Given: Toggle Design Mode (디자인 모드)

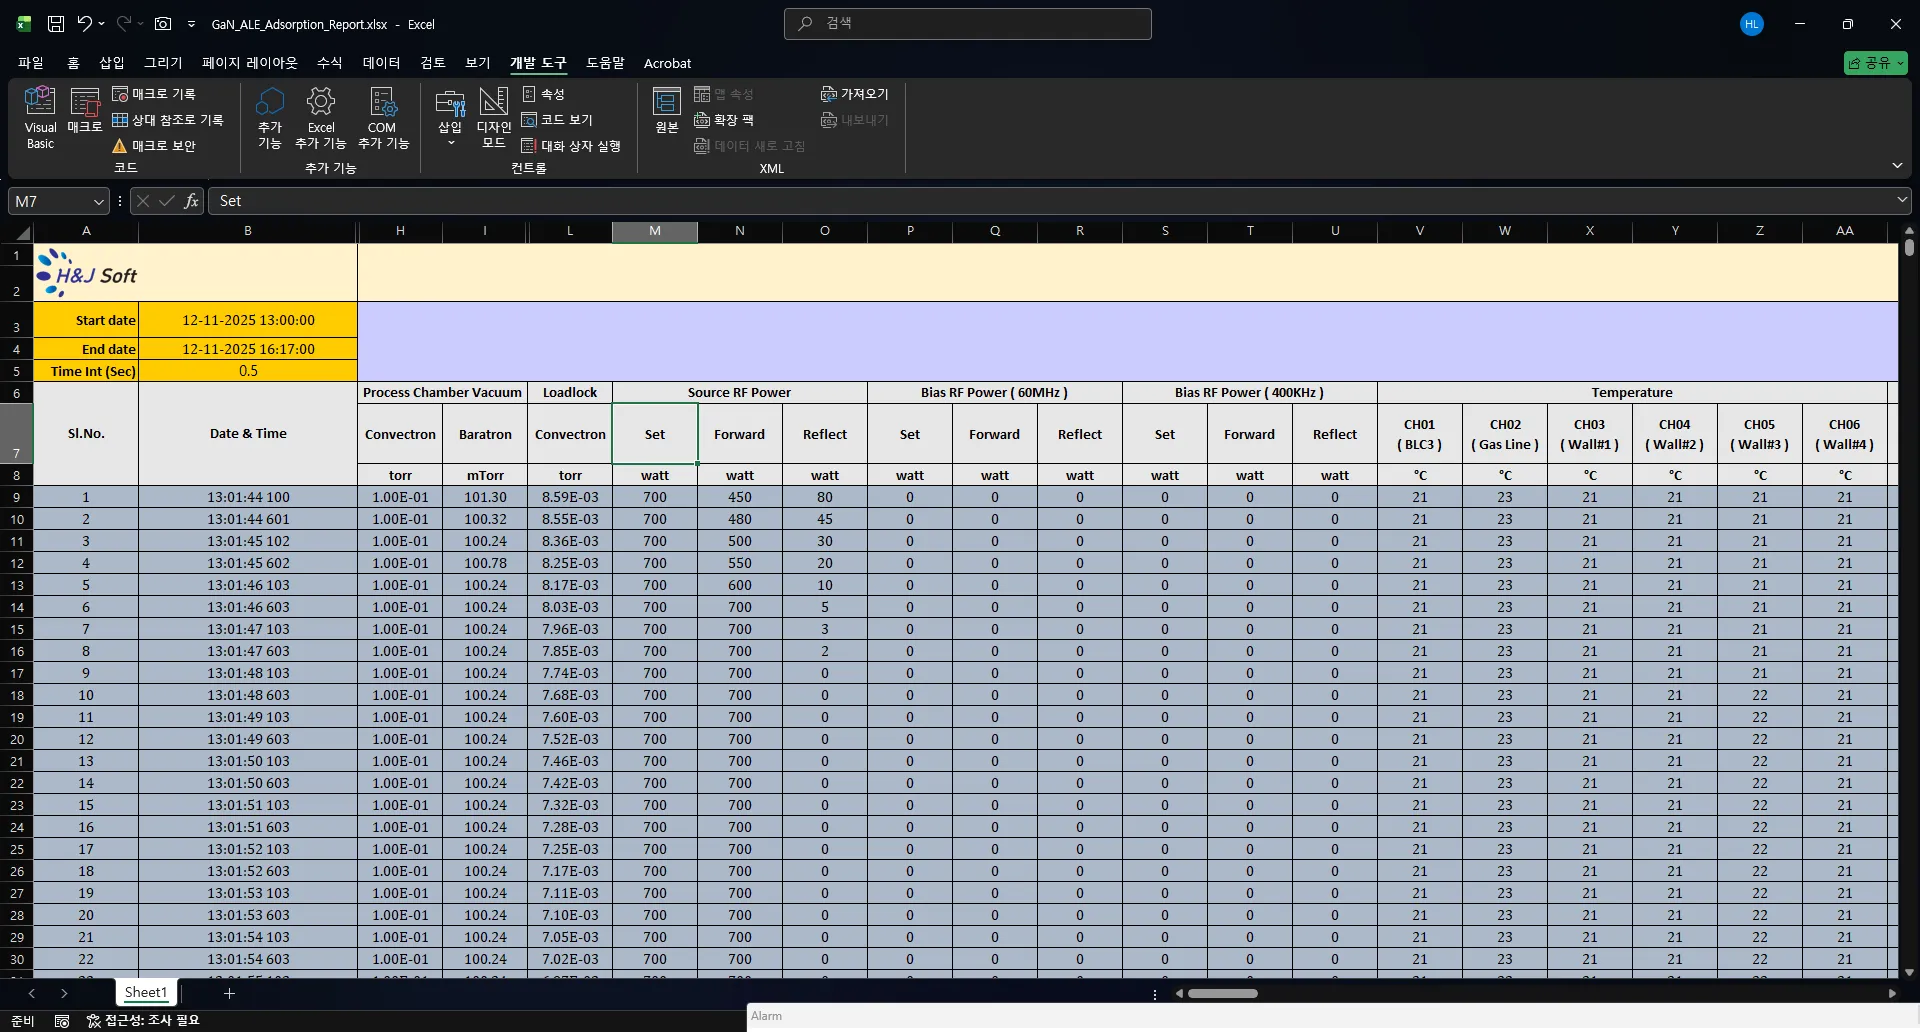Looking at the screenshot, I should [494, 118].
